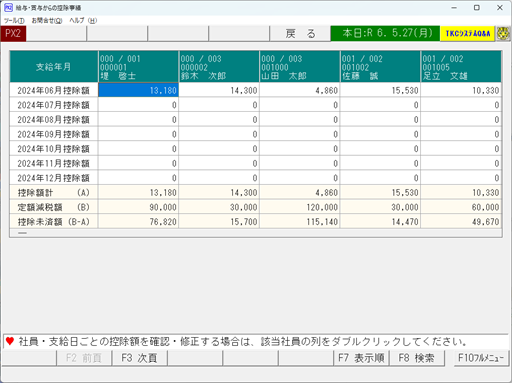This screenshot has width=512, height=383.
Task: Click the horizontal scrollbar under the table
Action: click(256, 233)
